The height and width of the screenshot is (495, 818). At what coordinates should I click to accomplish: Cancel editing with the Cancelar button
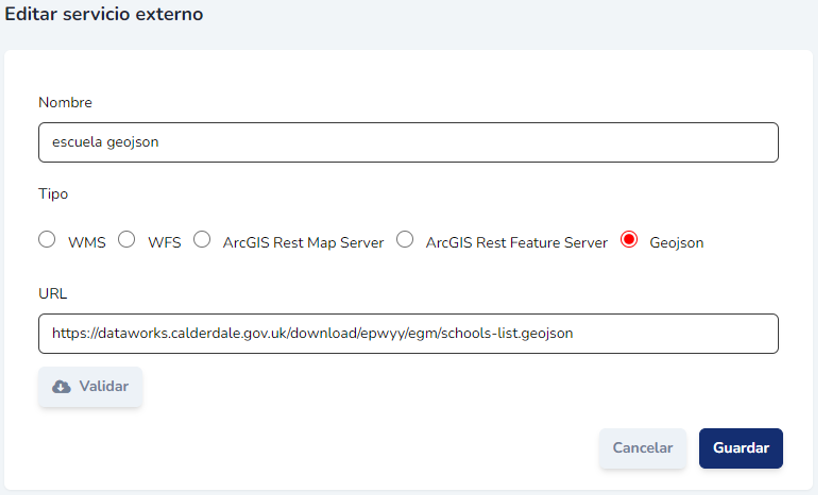point(642,448)
